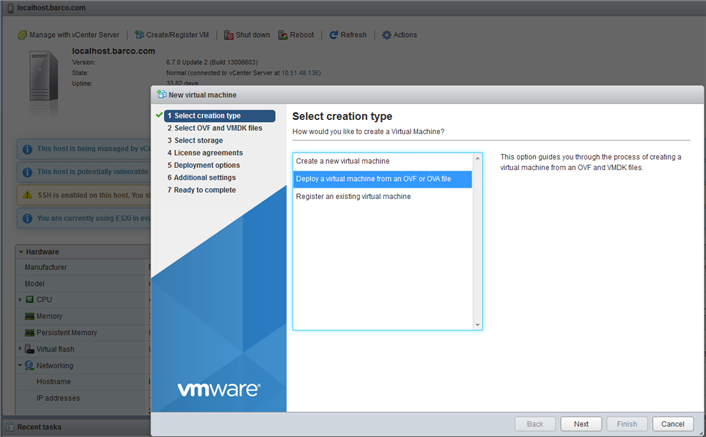Expand the Virtual flash row

click(20, 349)
